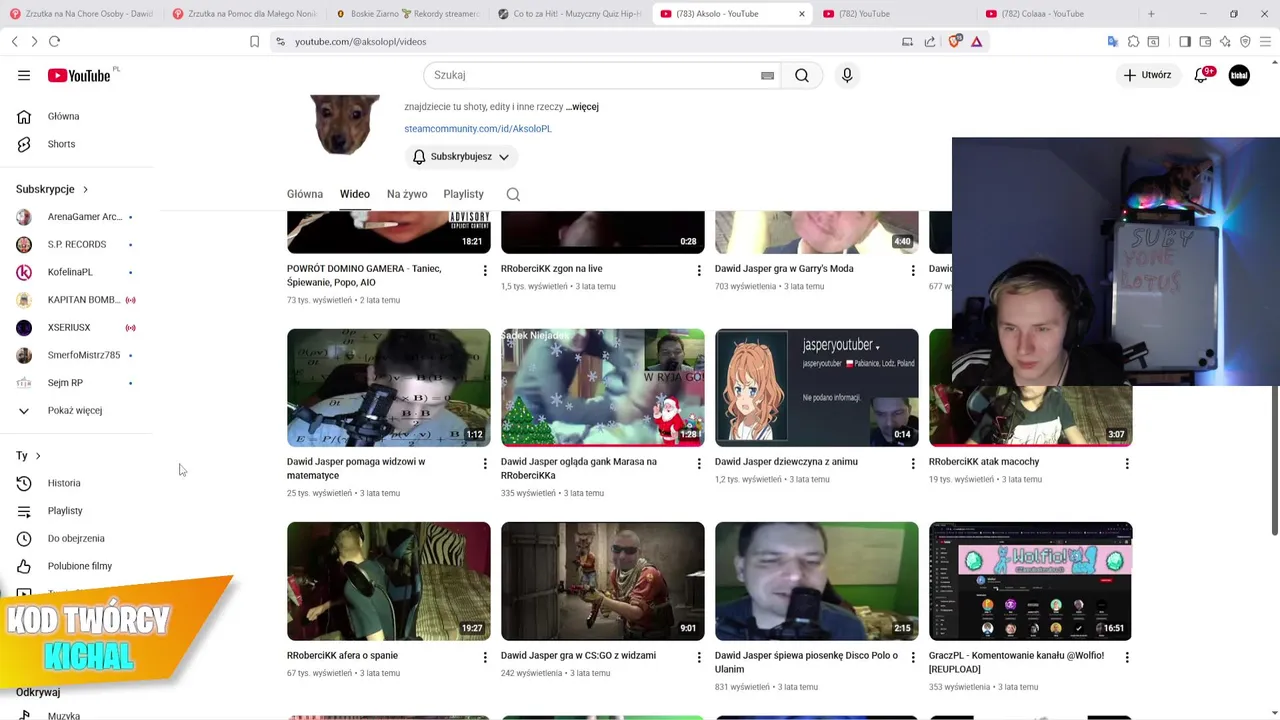Open options for Dawid Jasper gra w Garry's Moda
The width and height of the screenshot is (1280, 720).
pos(913,270)
